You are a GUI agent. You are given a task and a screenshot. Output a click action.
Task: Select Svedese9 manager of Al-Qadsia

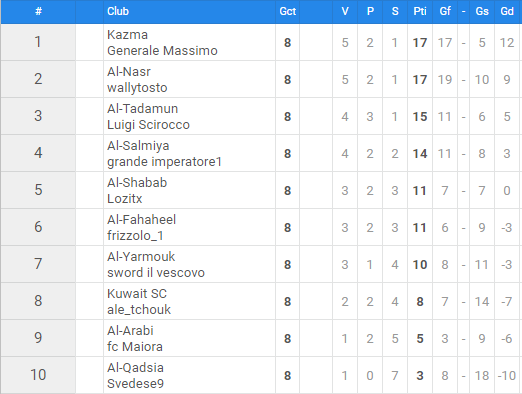[136, 384]
